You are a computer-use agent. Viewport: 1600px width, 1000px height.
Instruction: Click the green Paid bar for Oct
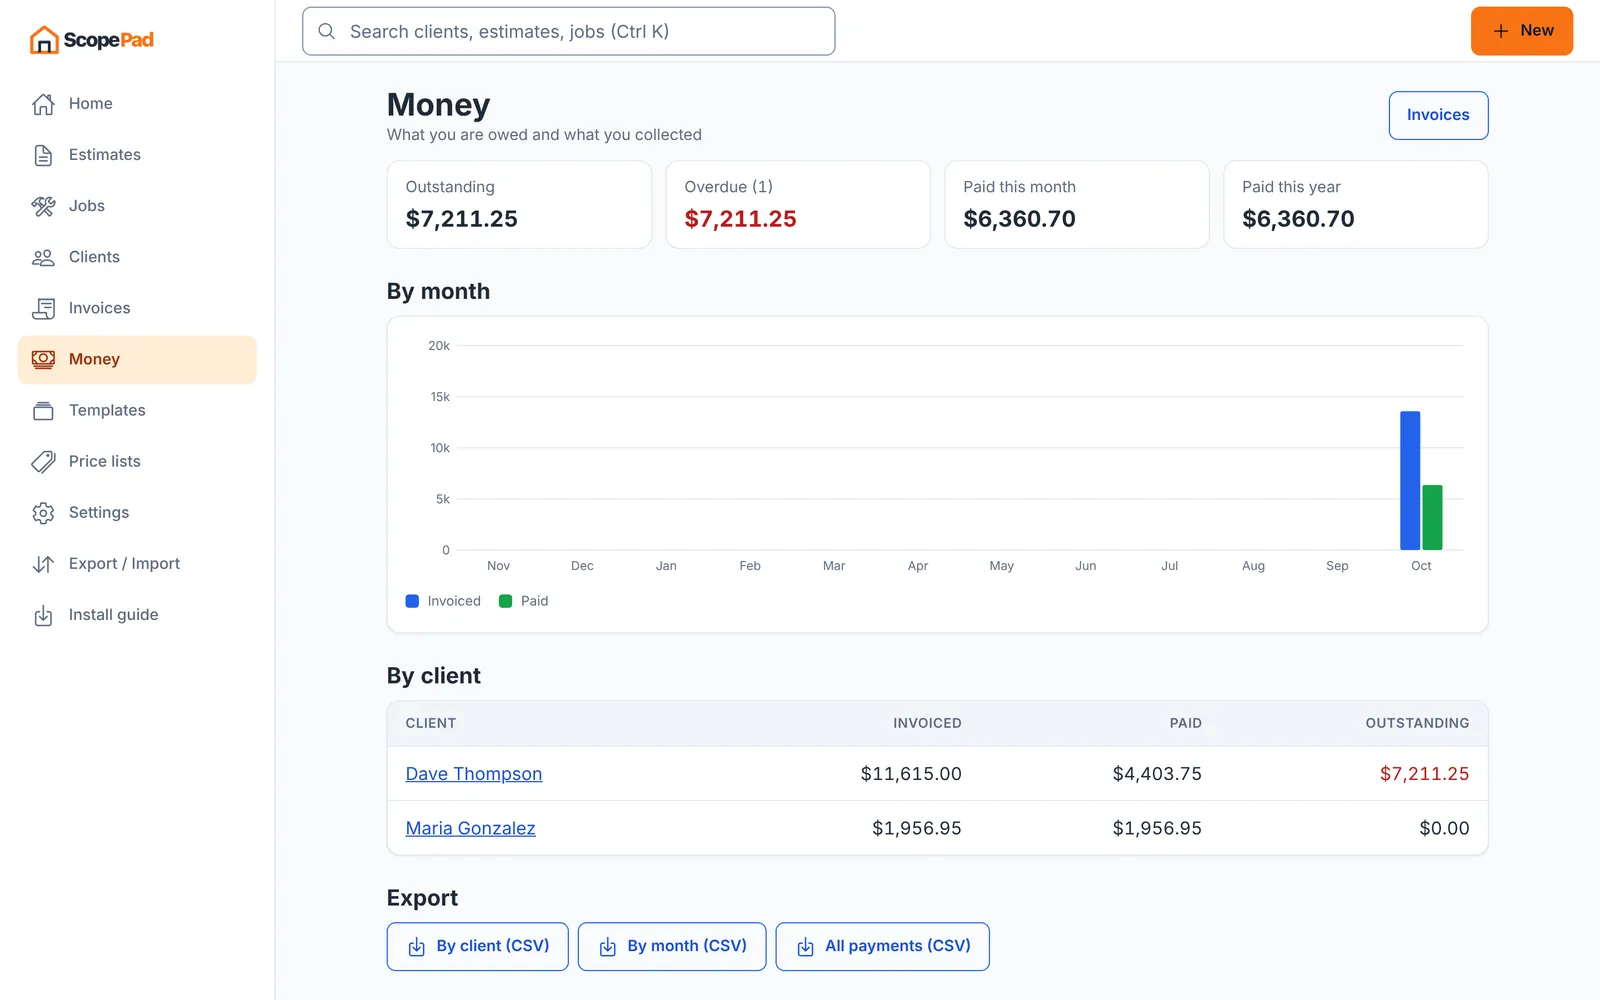click(1432, 517)
